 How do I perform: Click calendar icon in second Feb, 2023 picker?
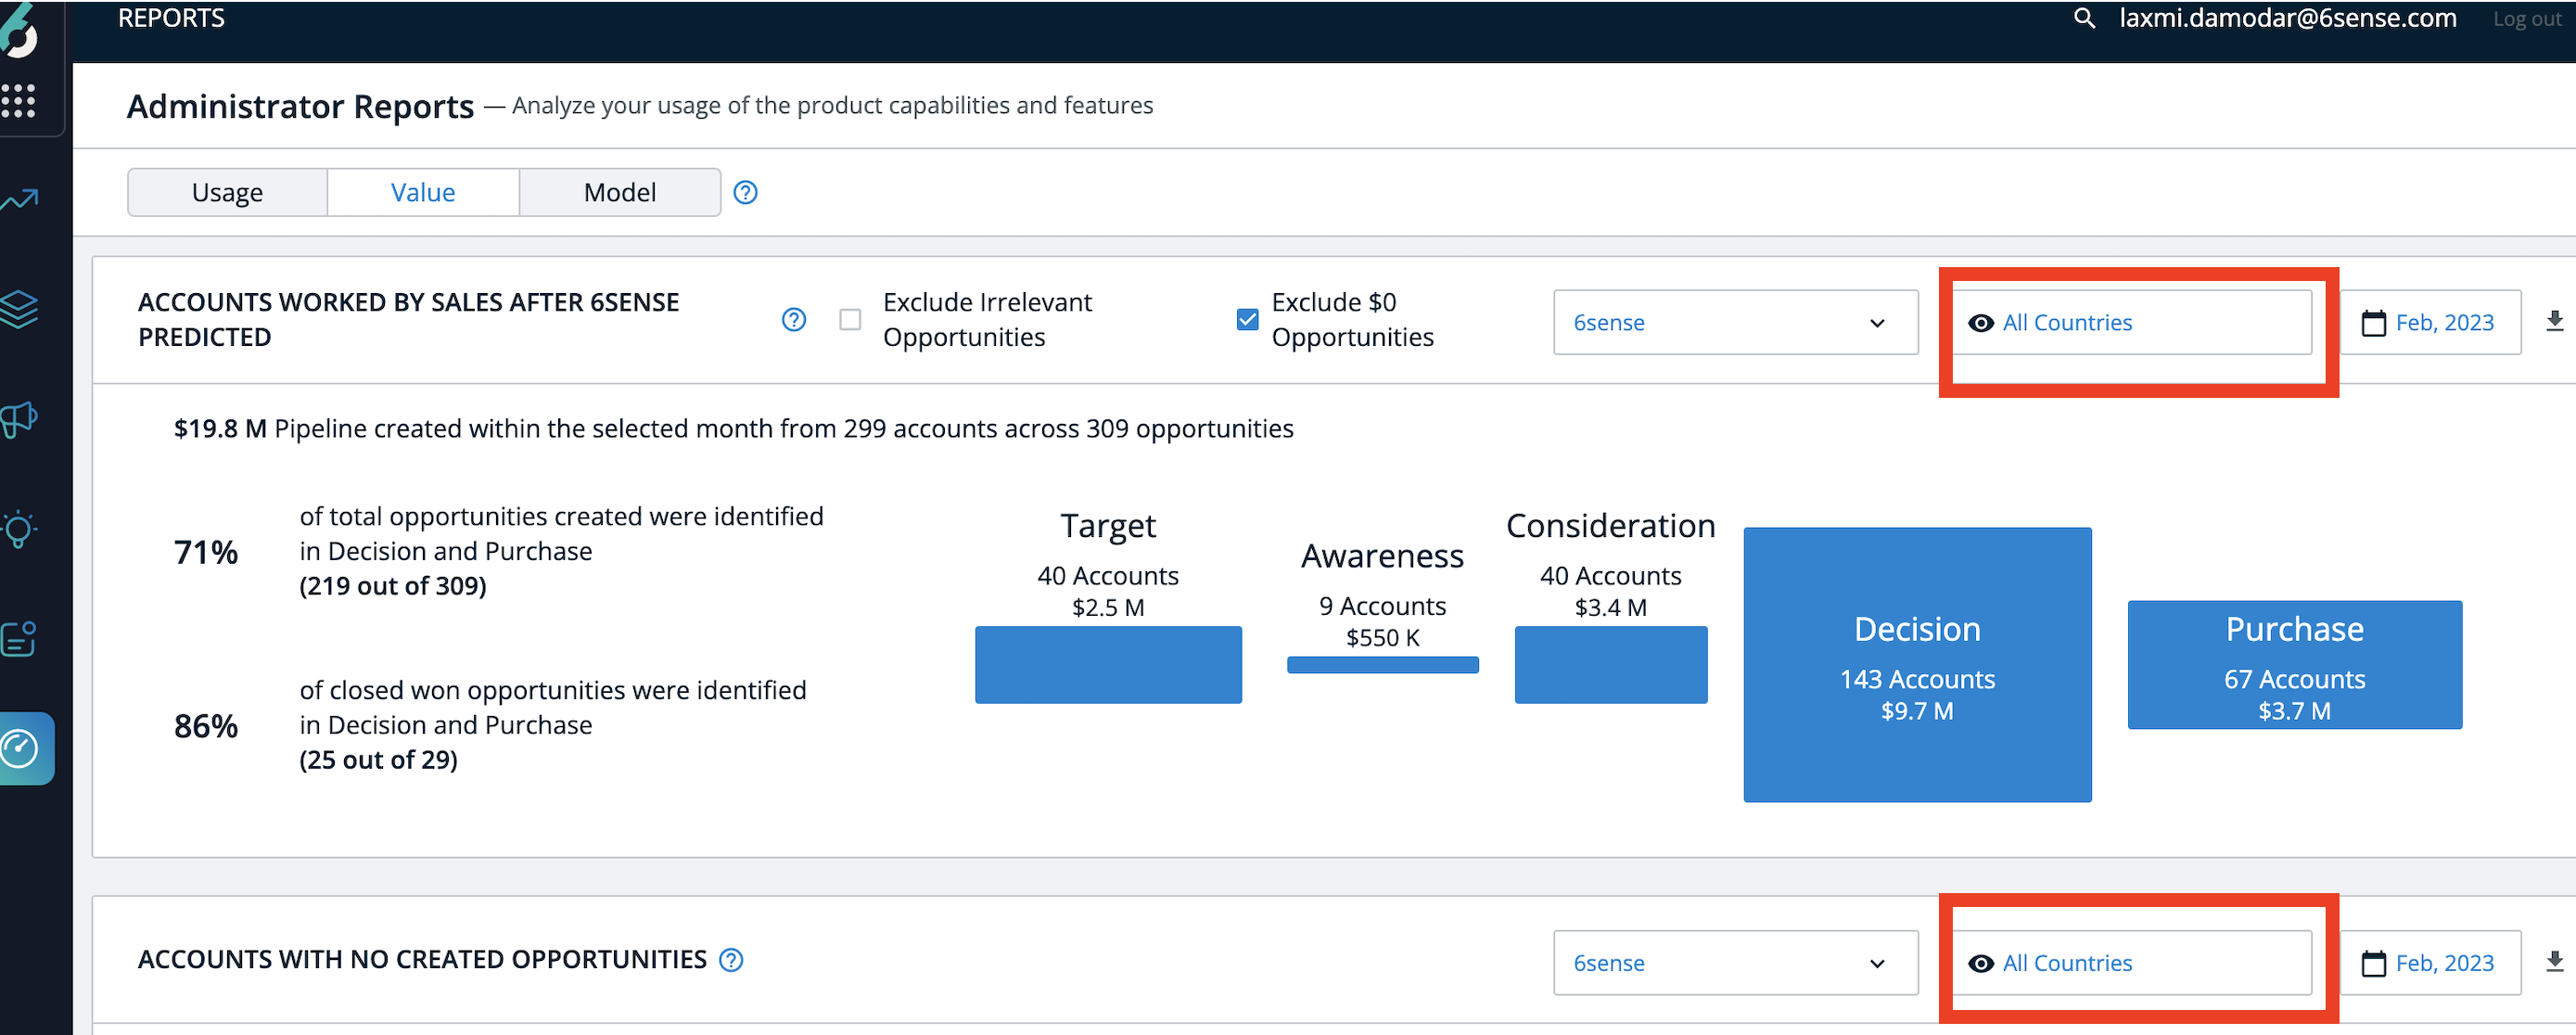click(x=2373, y=963)
